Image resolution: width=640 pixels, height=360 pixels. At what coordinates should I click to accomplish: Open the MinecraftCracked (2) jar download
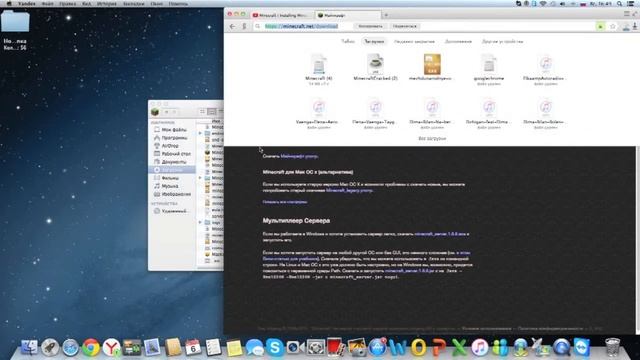(375, 67)
